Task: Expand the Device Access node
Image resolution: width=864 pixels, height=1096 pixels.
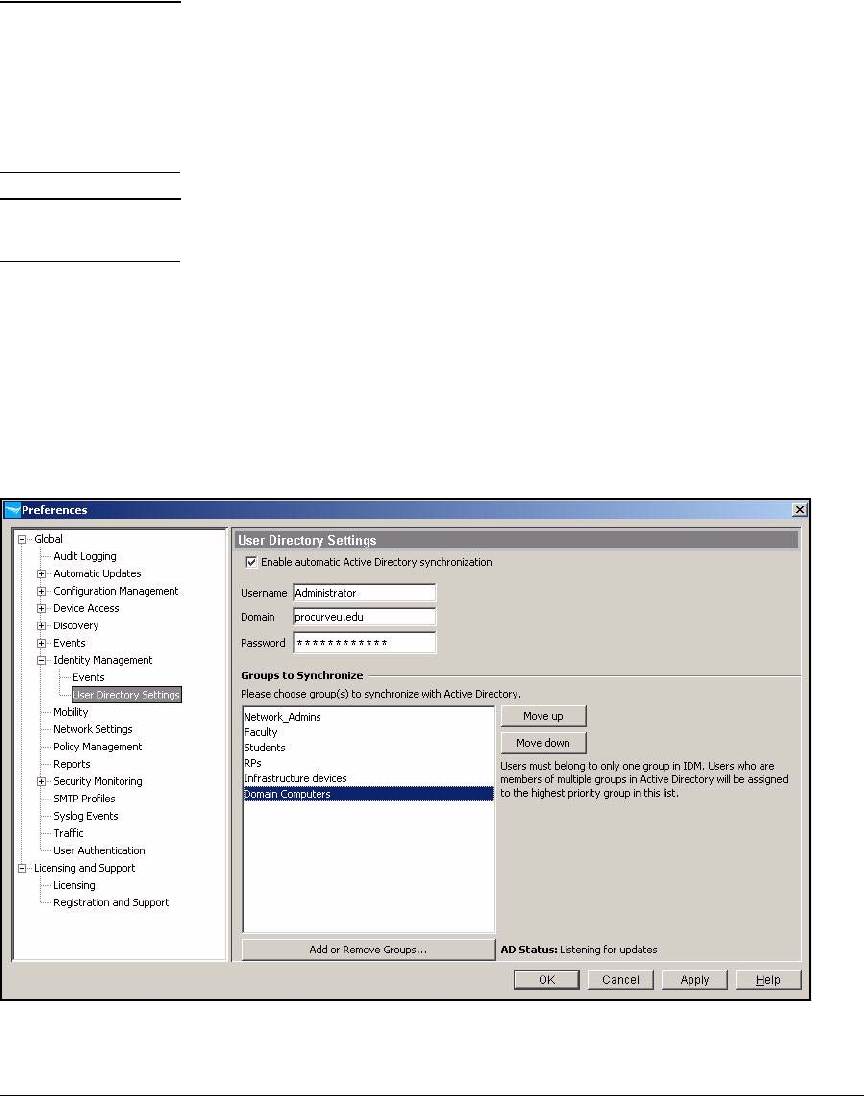Action: coord(41,608)
